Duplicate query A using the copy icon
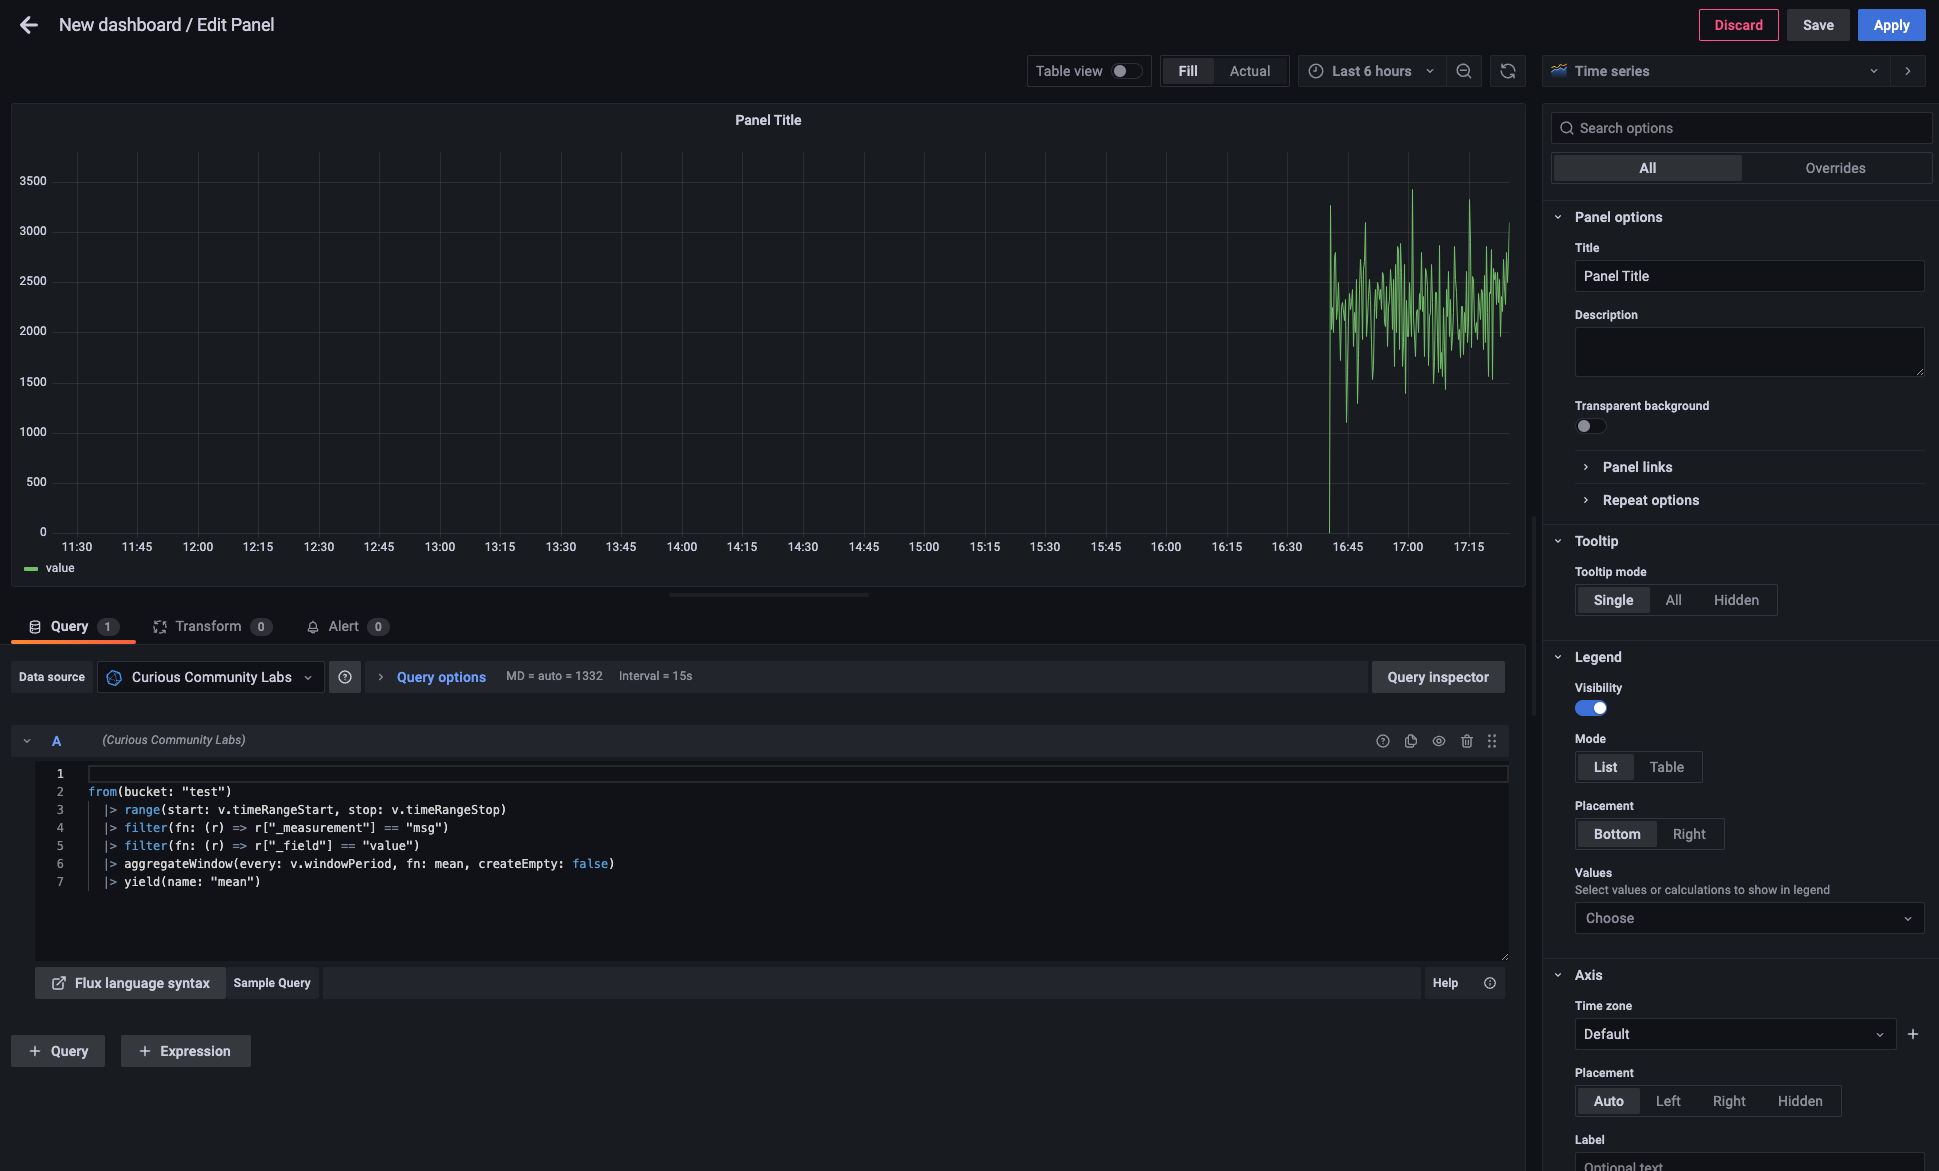 point(1411,740)
